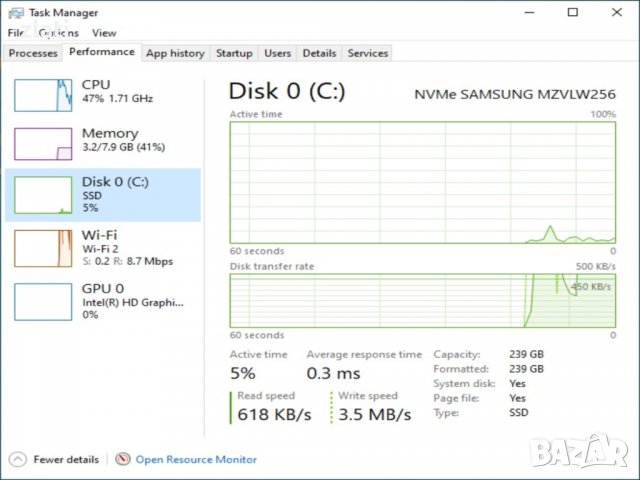Open the Users tab
The image size is (640, 480).
pyautogui.click(x=277, y=53)
